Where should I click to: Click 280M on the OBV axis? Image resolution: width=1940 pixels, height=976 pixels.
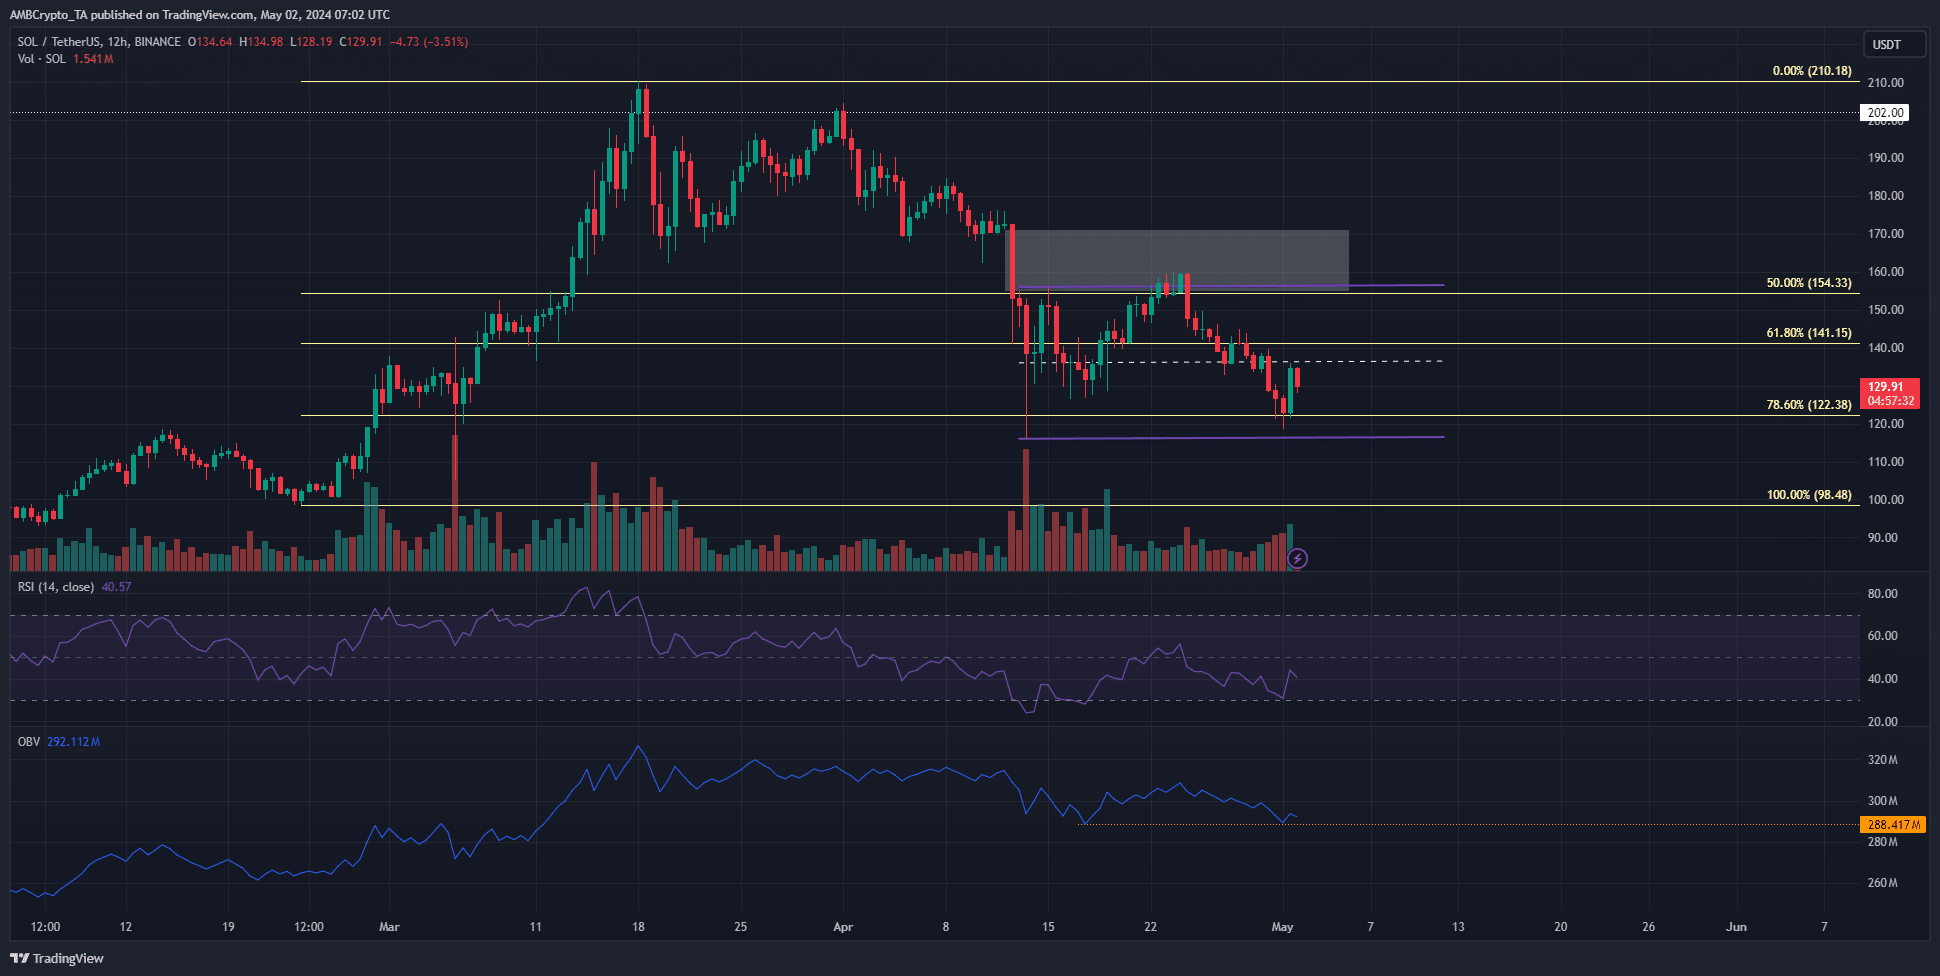[1883, 842]
